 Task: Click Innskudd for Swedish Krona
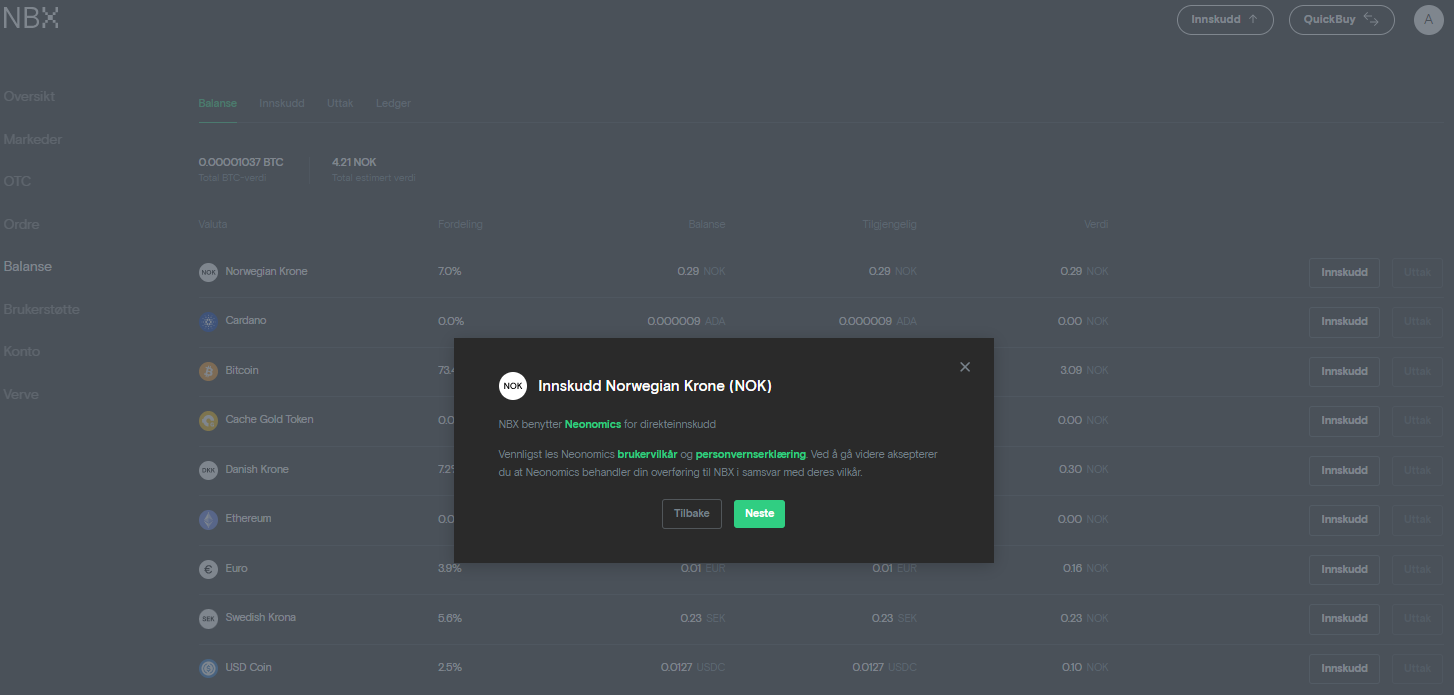pos(1344,619)
